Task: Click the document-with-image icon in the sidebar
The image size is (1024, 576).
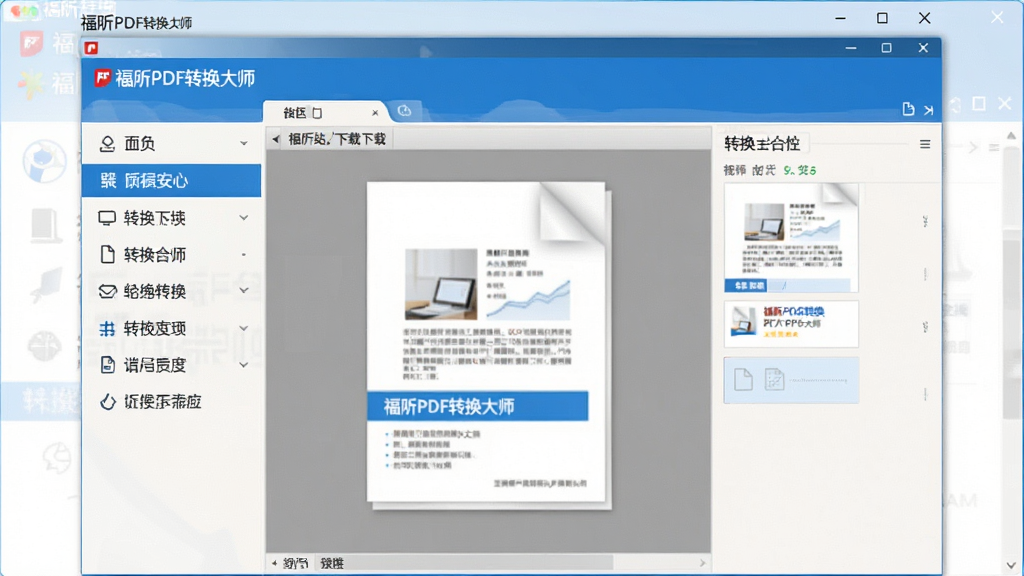Action: click(x=108, y=365)
